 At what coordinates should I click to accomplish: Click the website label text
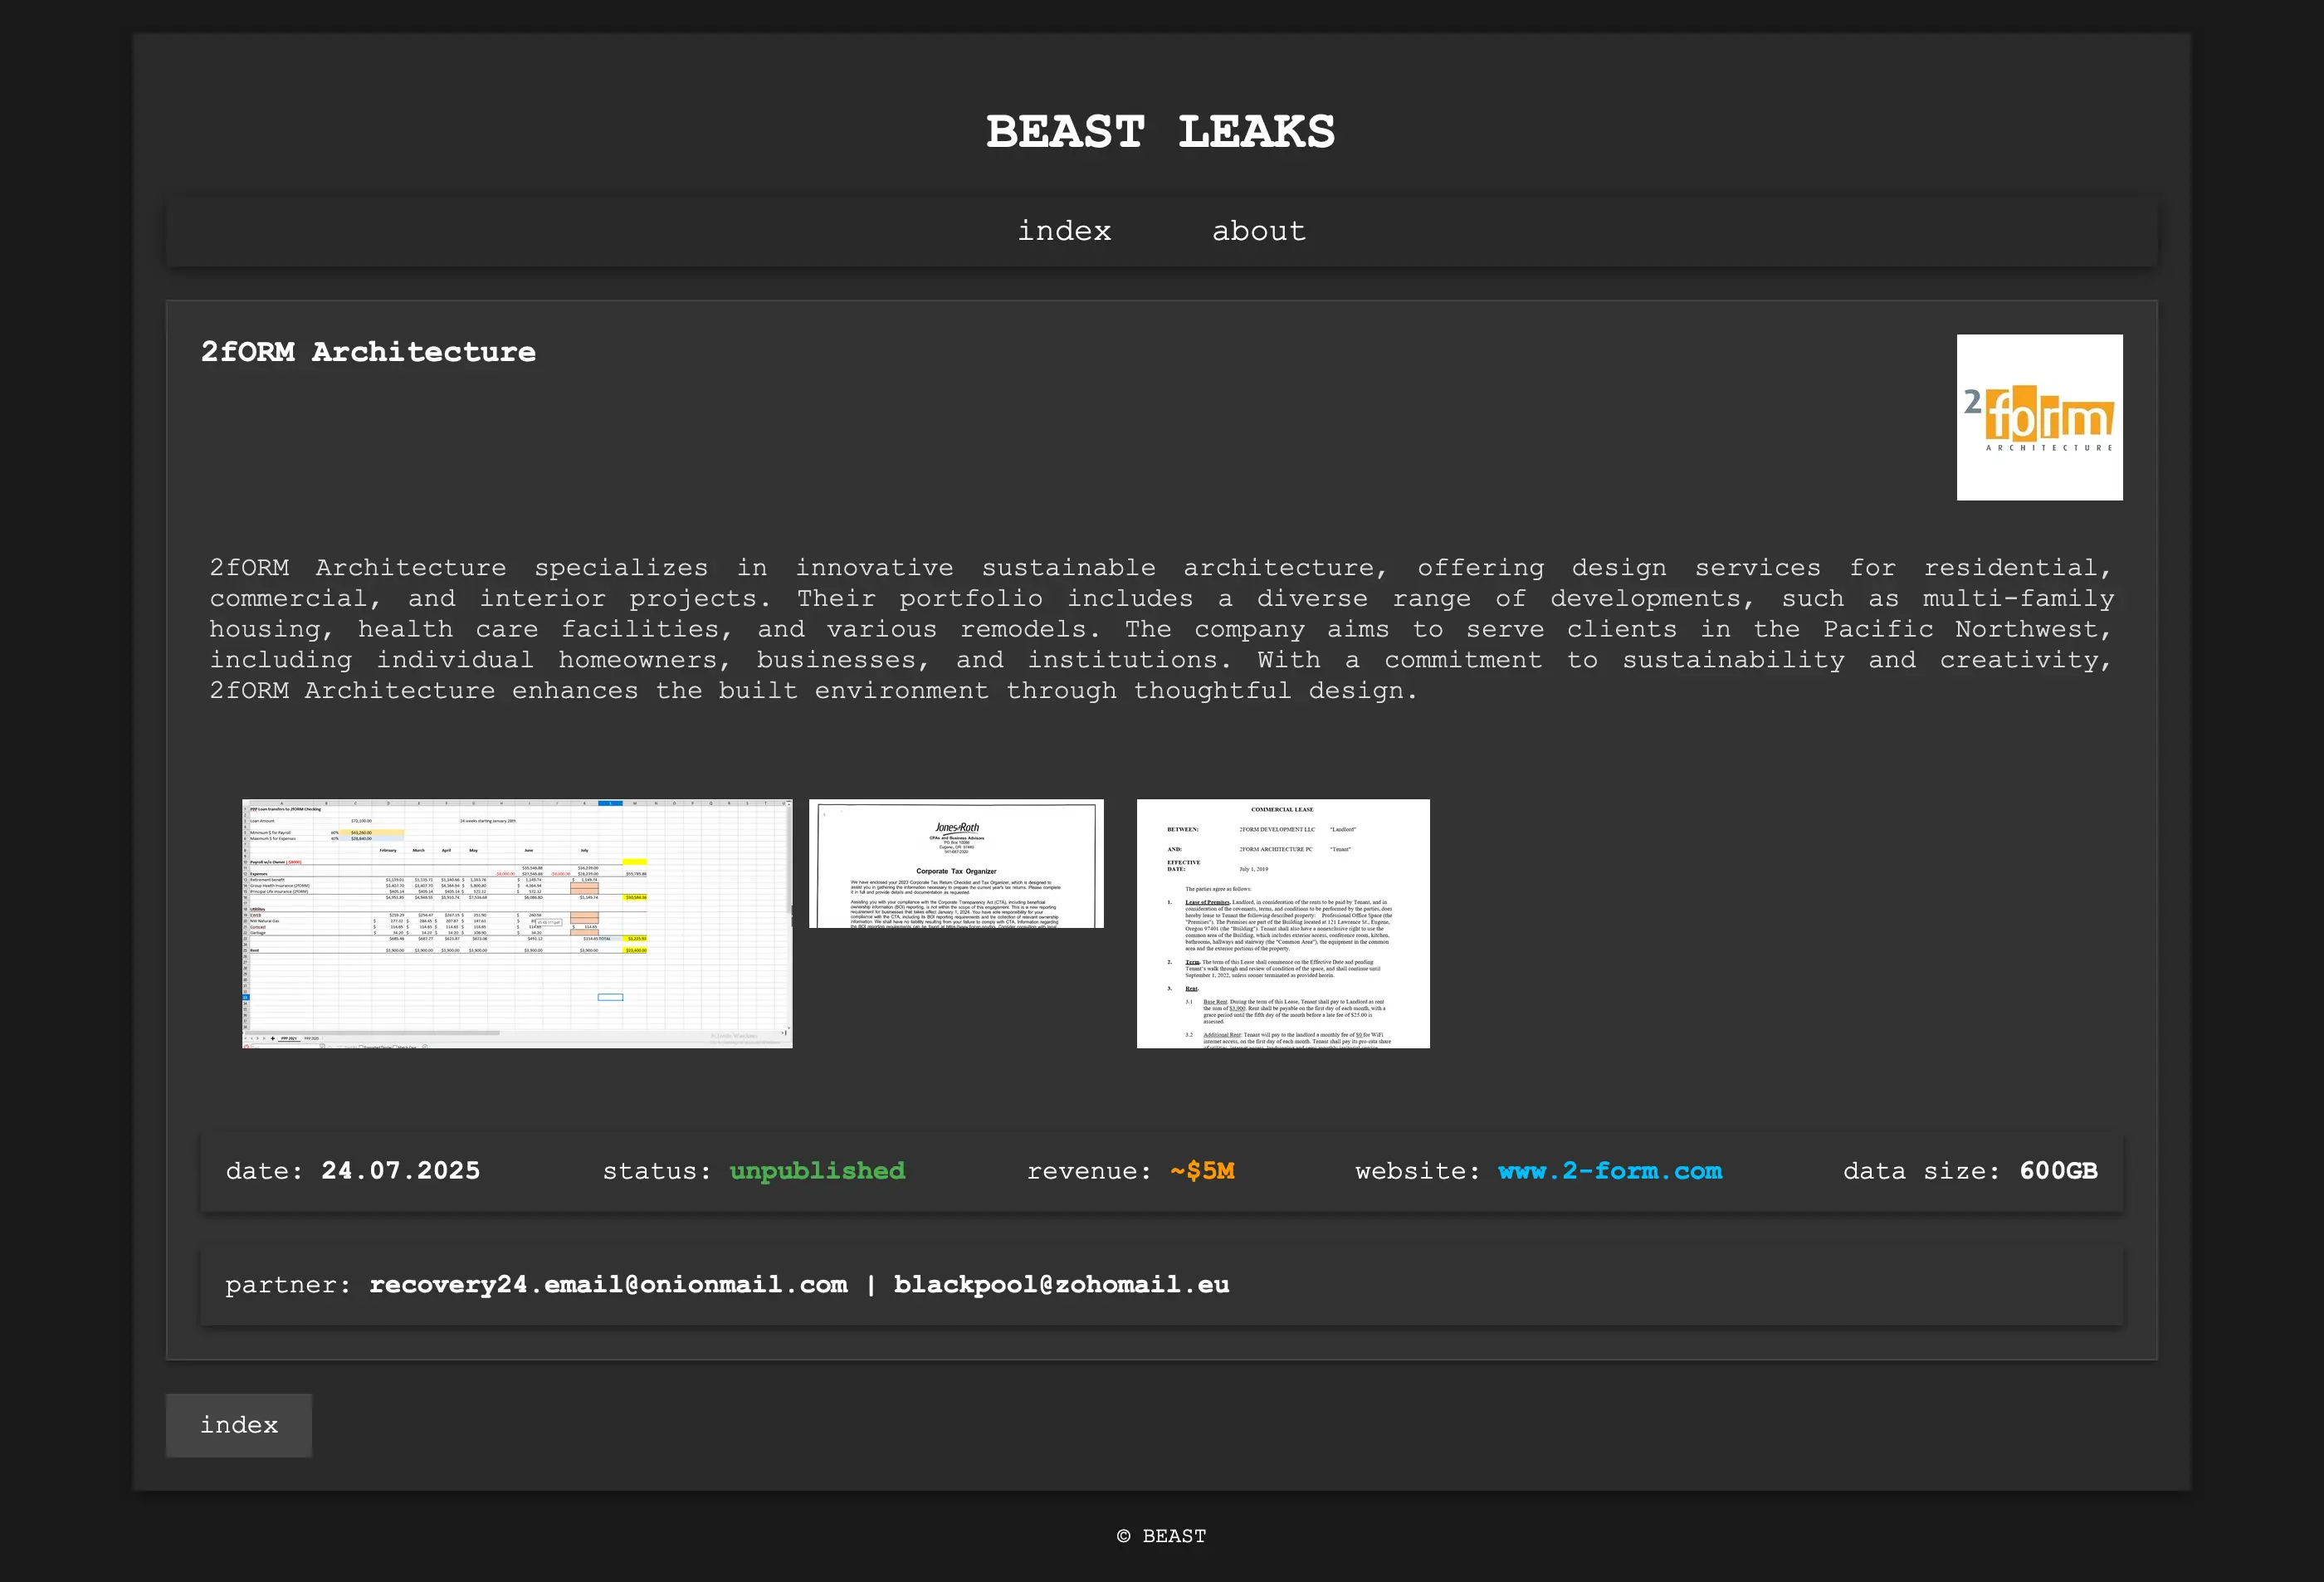point(1417,1171)
